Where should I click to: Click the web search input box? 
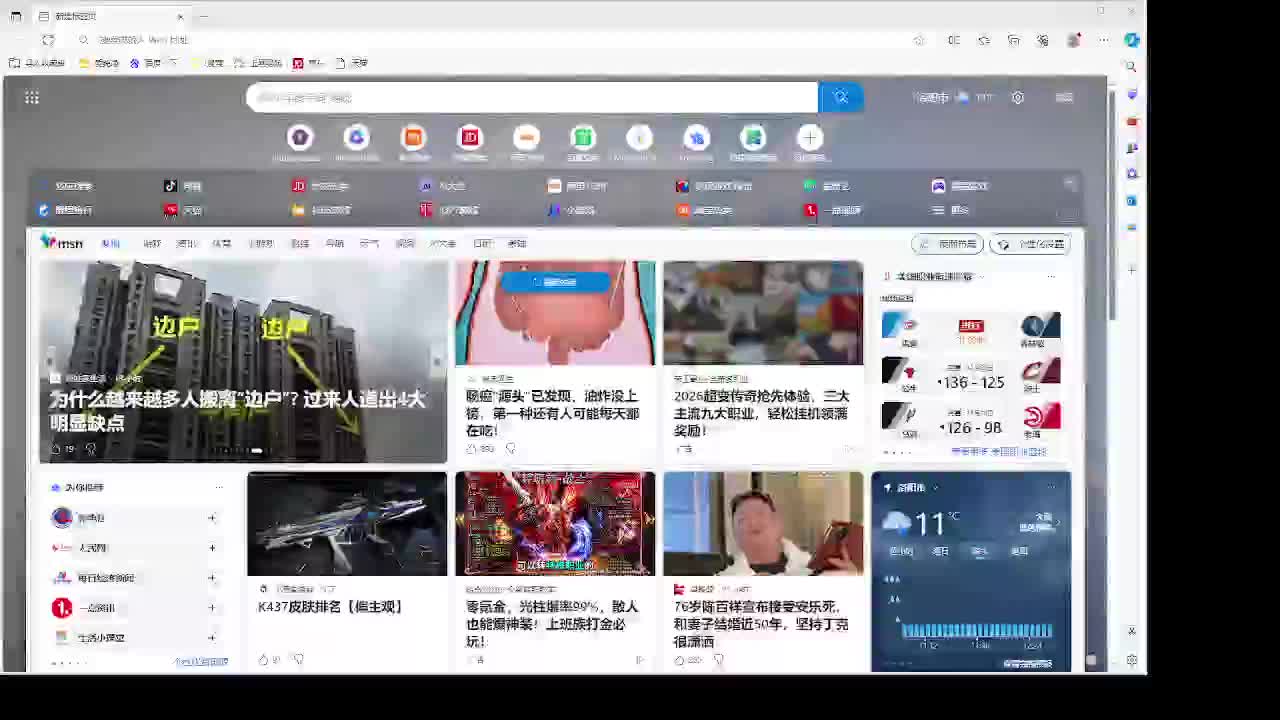[x=530, y=97]
